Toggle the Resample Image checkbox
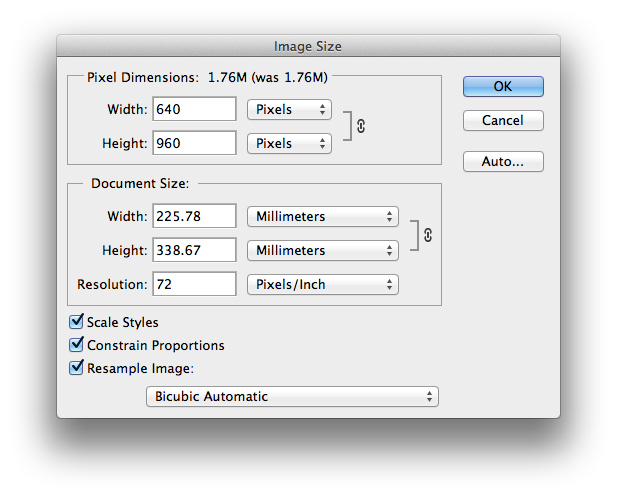Viewport: 617px width, 497px height. pos(76,367)
